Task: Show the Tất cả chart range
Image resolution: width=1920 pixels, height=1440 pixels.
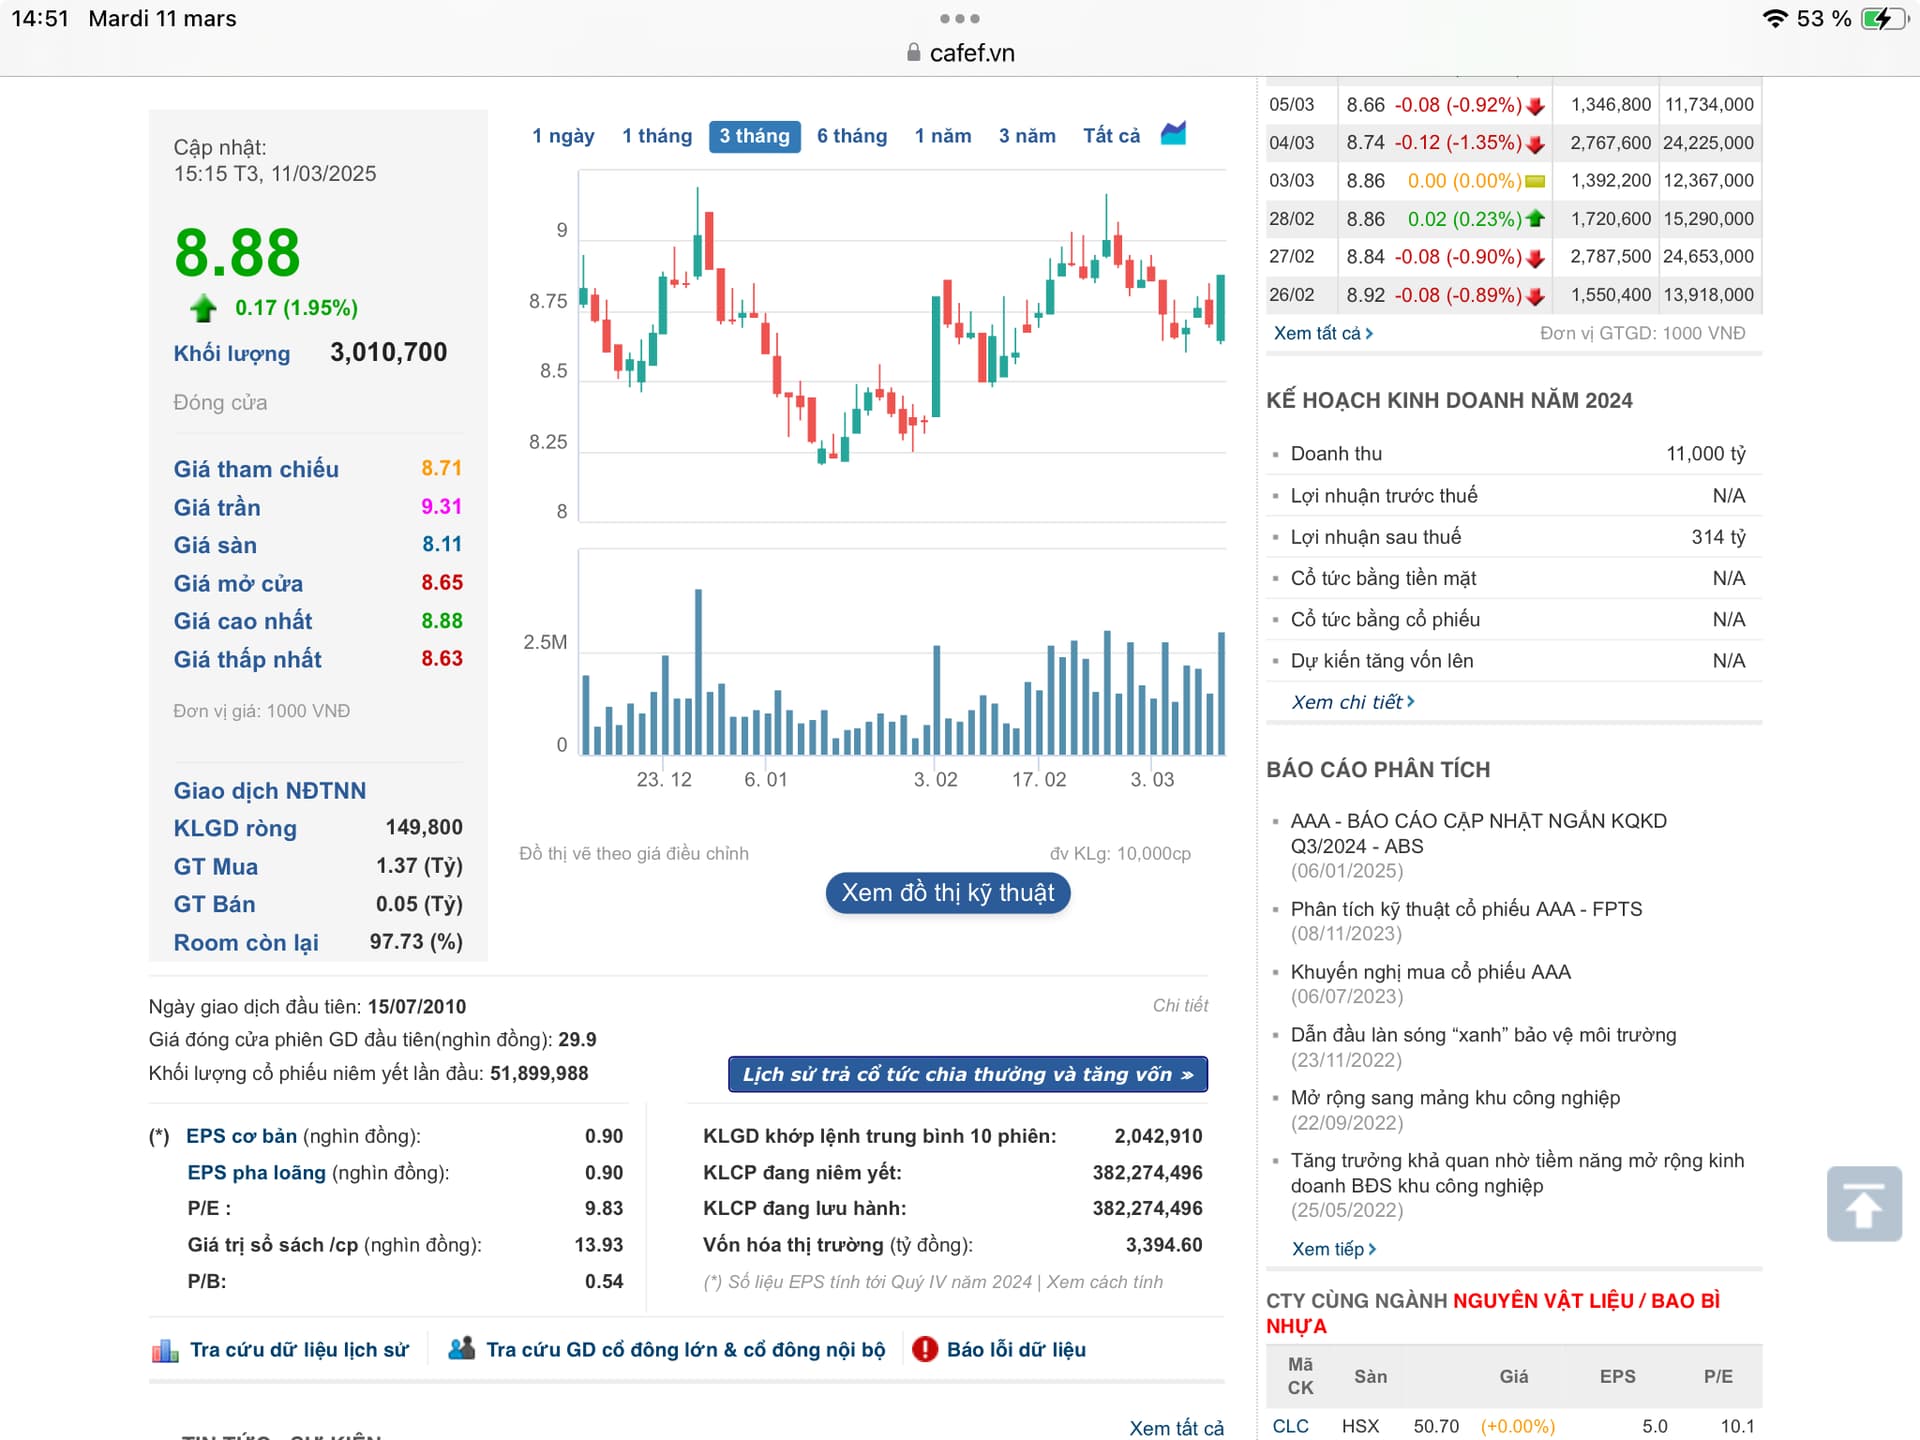Action: (x=1110, y=136)
